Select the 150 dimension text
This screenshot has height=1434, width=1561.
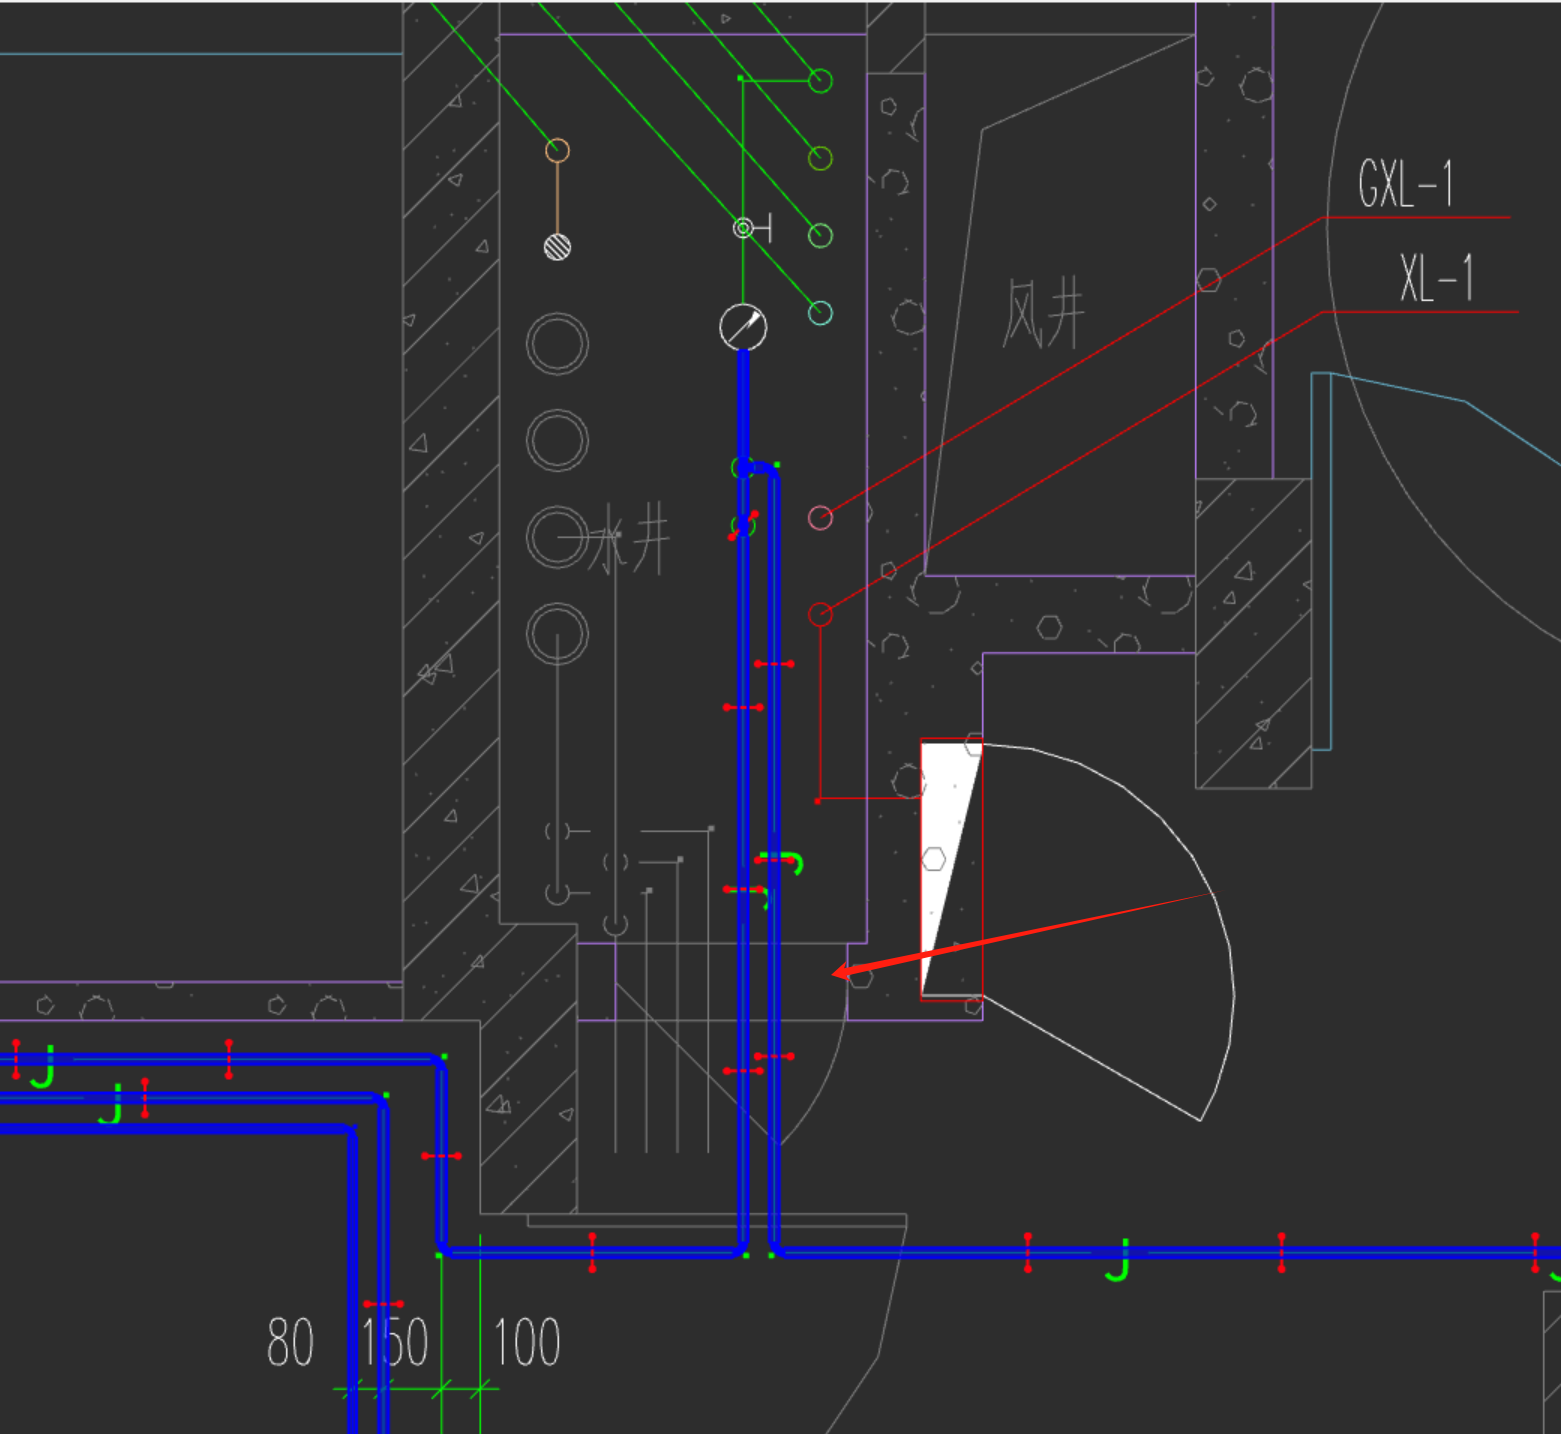click(395, 1342)
